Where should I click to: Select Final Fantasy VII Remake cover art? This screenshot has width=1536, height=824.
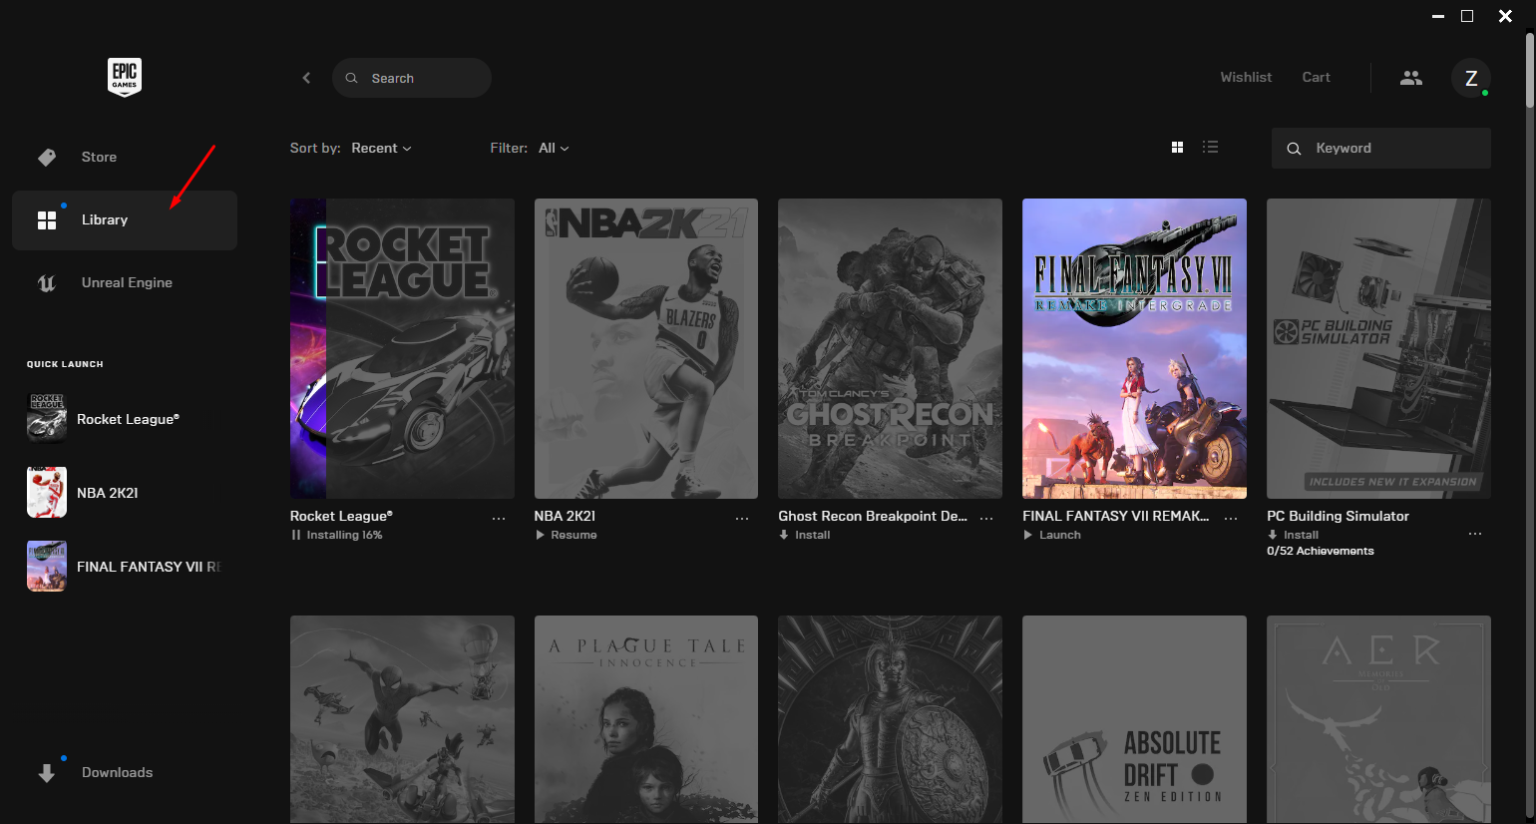click(x=1134, y=348)
